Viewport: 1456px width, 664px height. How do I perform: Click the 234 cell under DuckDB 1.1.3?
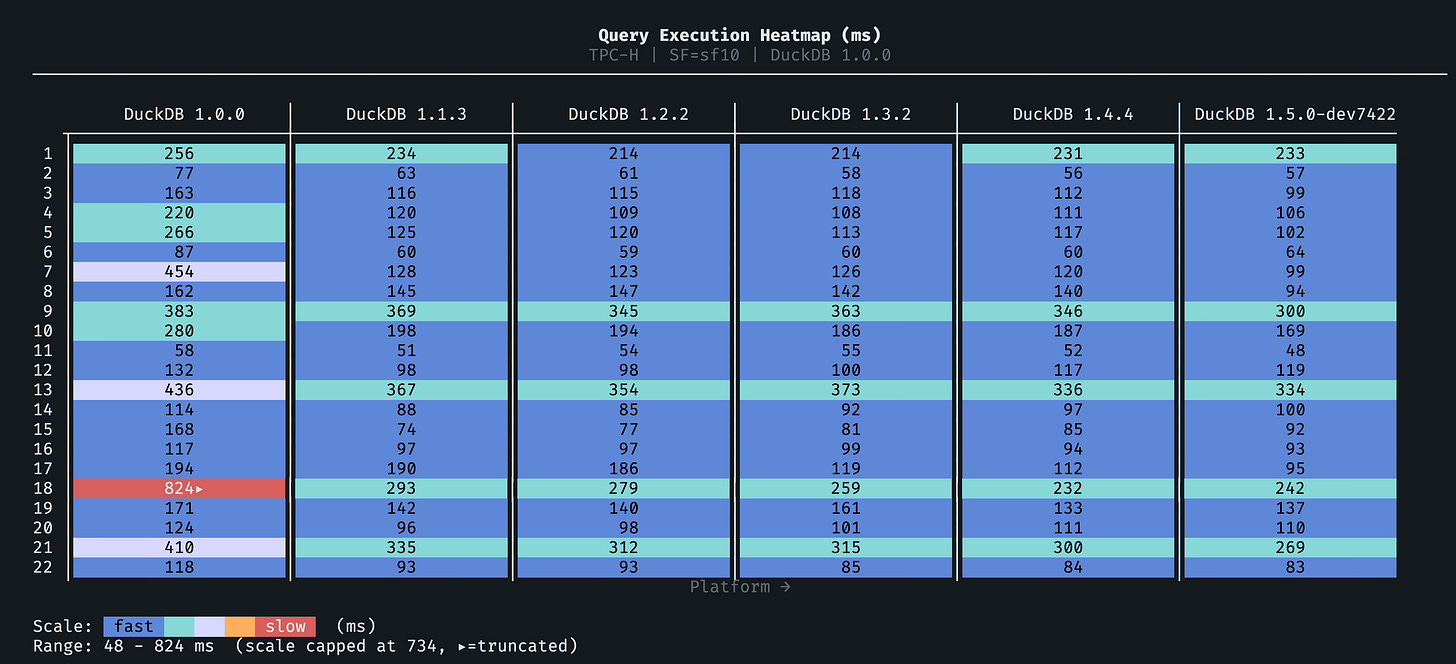(402, 154)
